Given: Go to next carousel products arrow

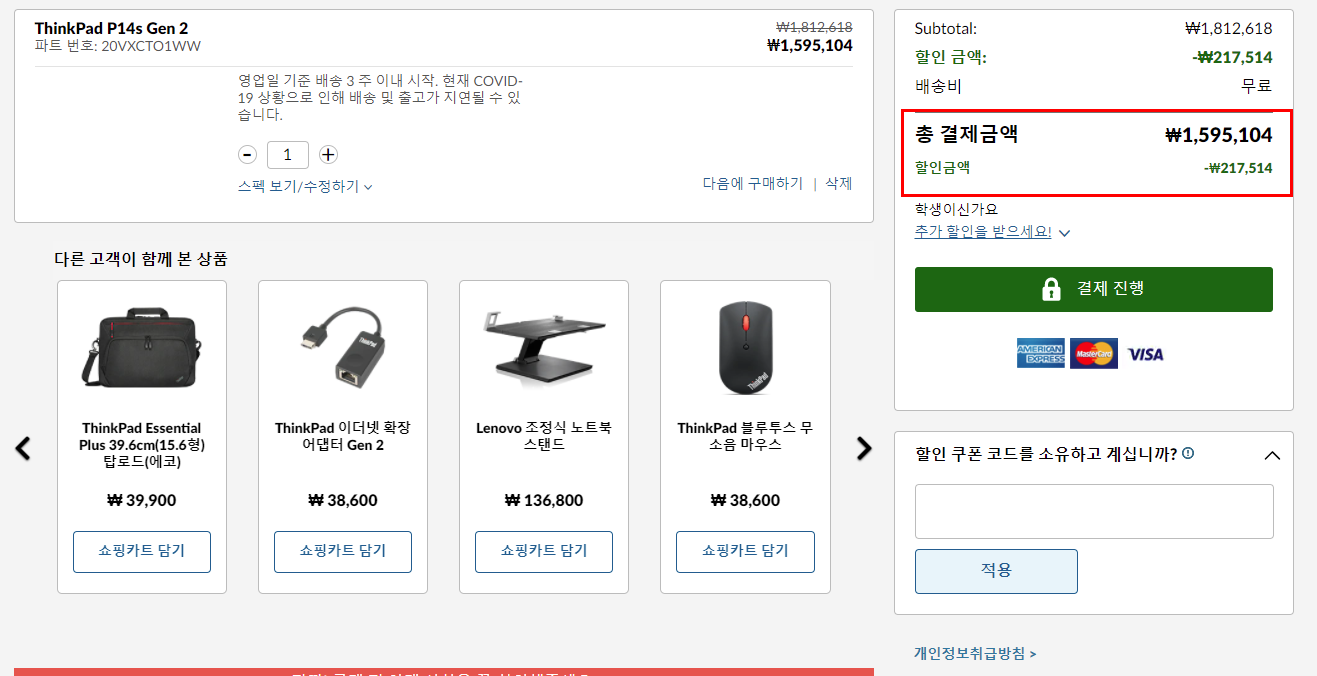Looking at the screenshot, I should (x=864, y=448).
